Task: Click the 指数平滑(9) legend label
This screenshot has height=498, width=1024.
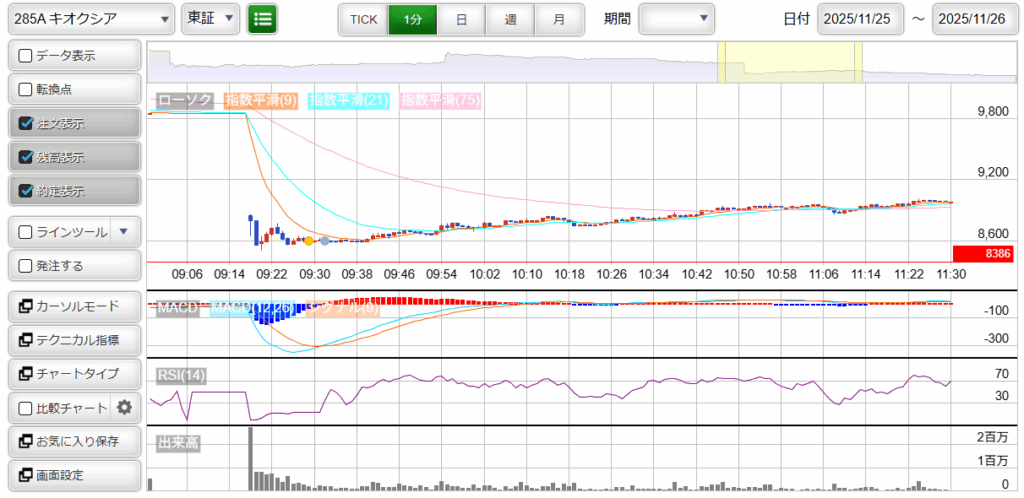Action: pyautogui.click(x=261, y=100)
